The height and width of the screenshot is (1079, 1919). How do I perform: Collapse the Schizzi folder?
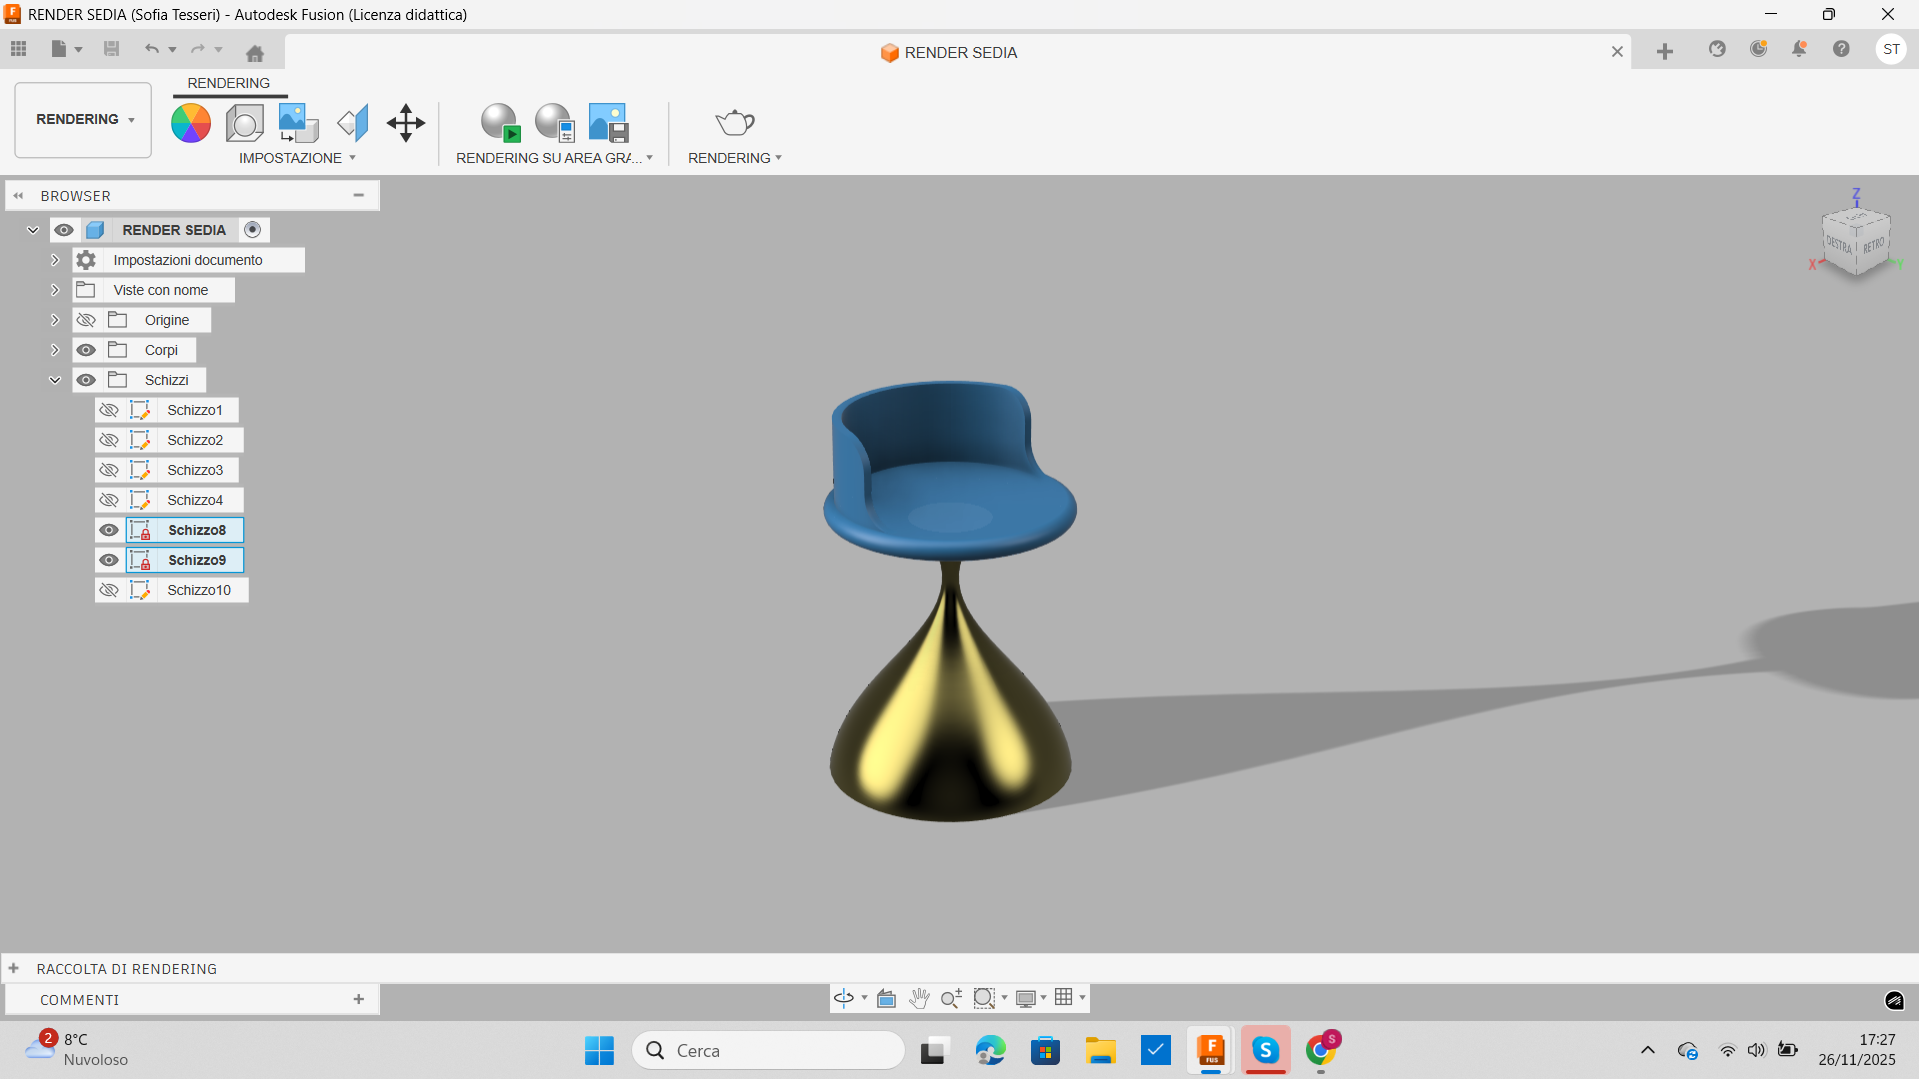tap(55, 380)
